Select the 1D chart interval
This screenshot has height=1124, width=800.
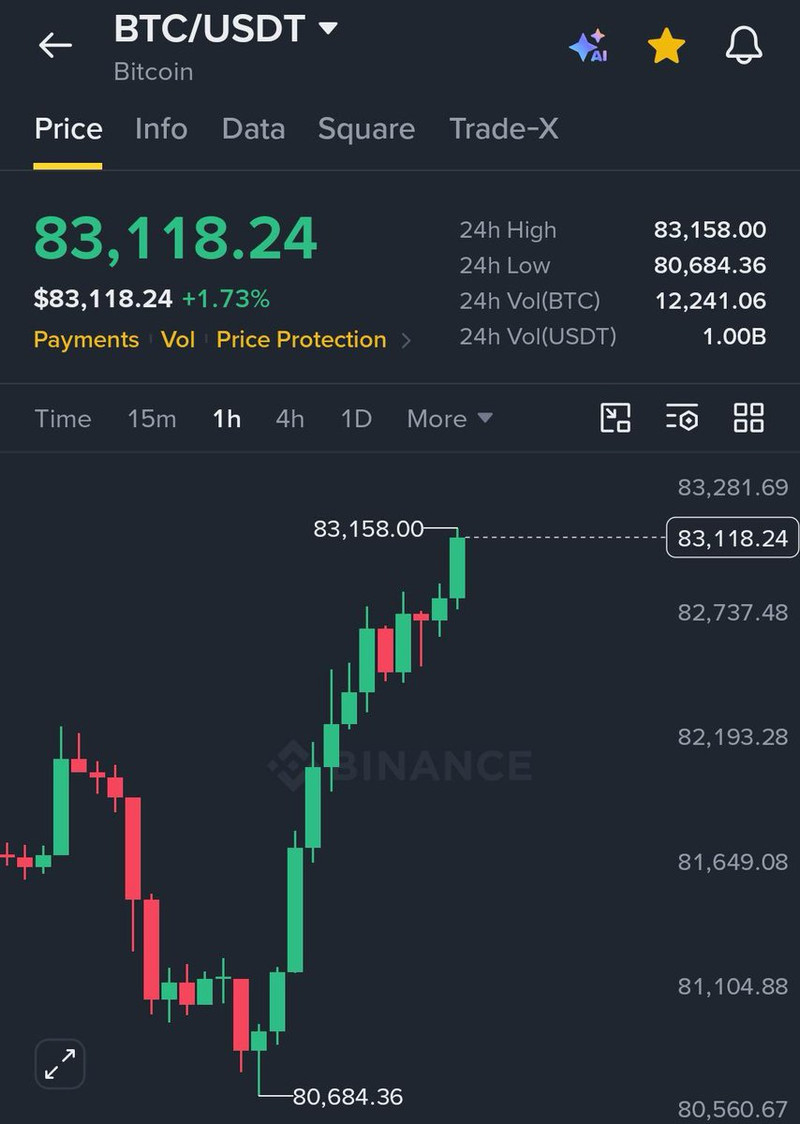click(x=356, y=419)
